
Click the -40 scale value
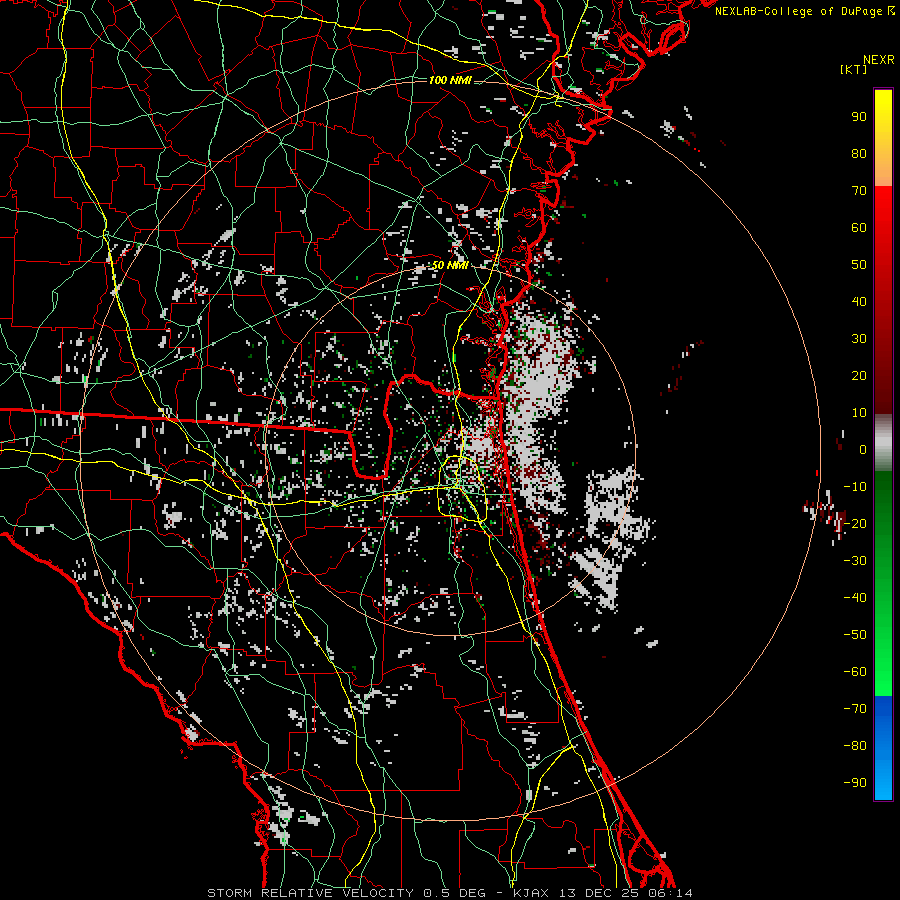[x=855, y=598]
